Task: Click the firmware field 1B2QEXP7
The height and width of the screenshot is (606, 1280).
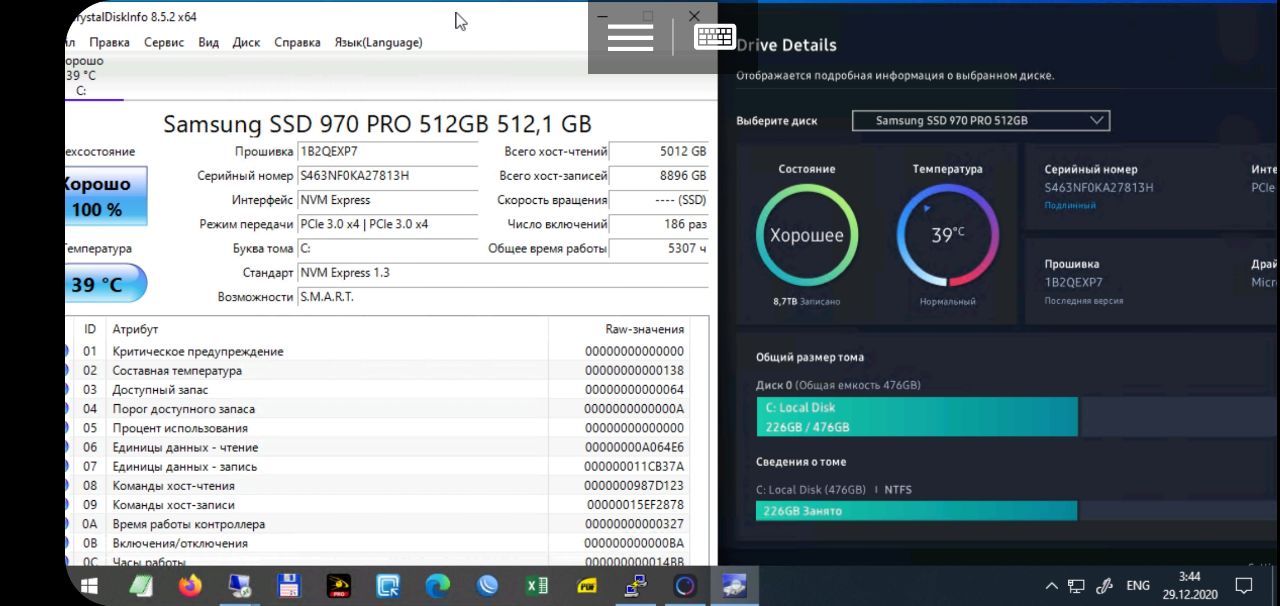Action: (388, 151)
